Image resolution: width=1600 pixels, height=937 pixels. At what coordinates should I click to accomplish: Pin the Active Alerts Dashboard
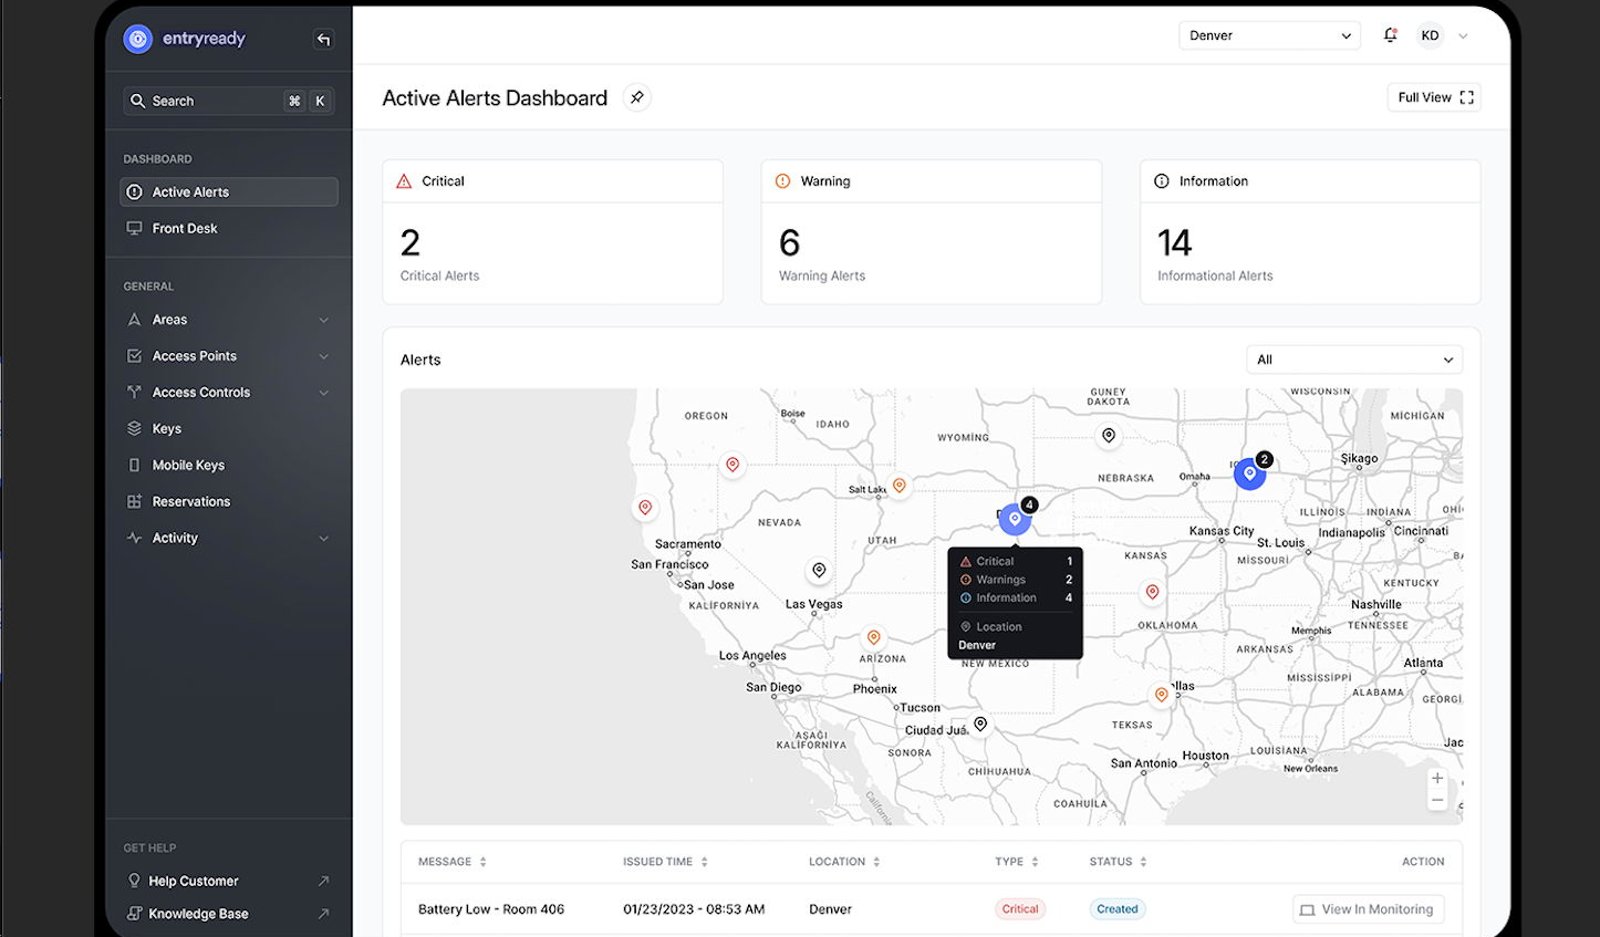[x=637, y=97]
